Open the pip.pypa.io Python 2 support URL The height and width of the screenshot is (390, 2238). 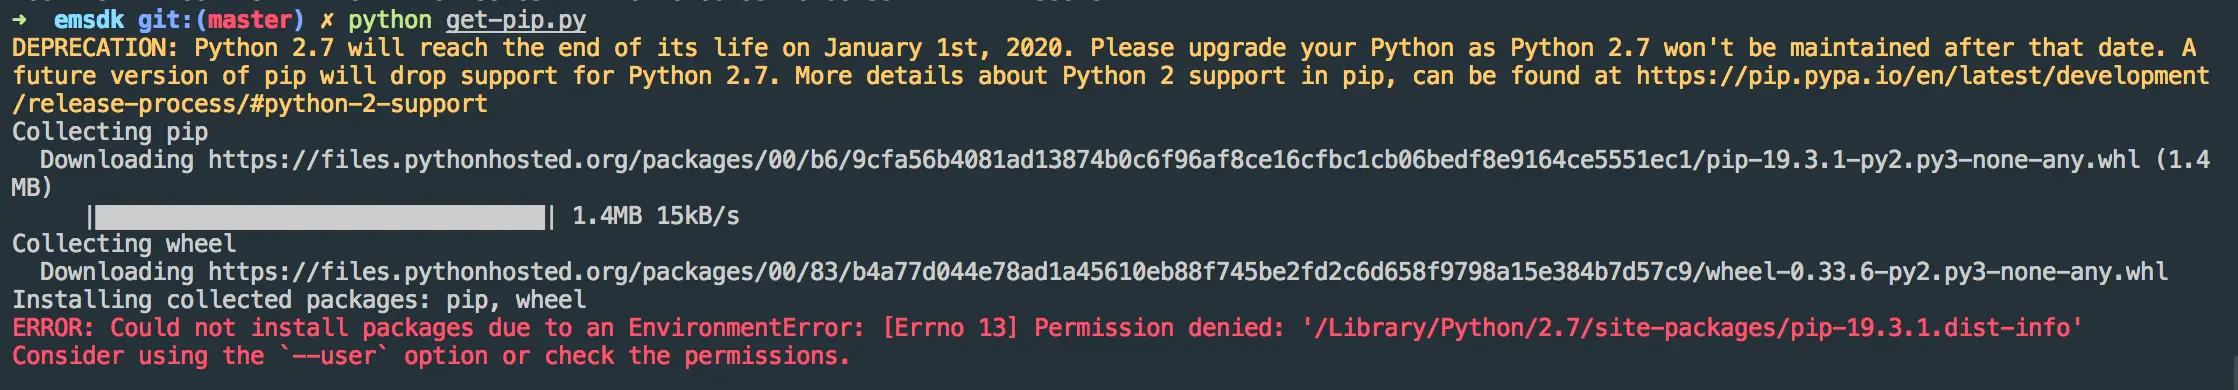pyautogui.click(x=1923, y=76)
